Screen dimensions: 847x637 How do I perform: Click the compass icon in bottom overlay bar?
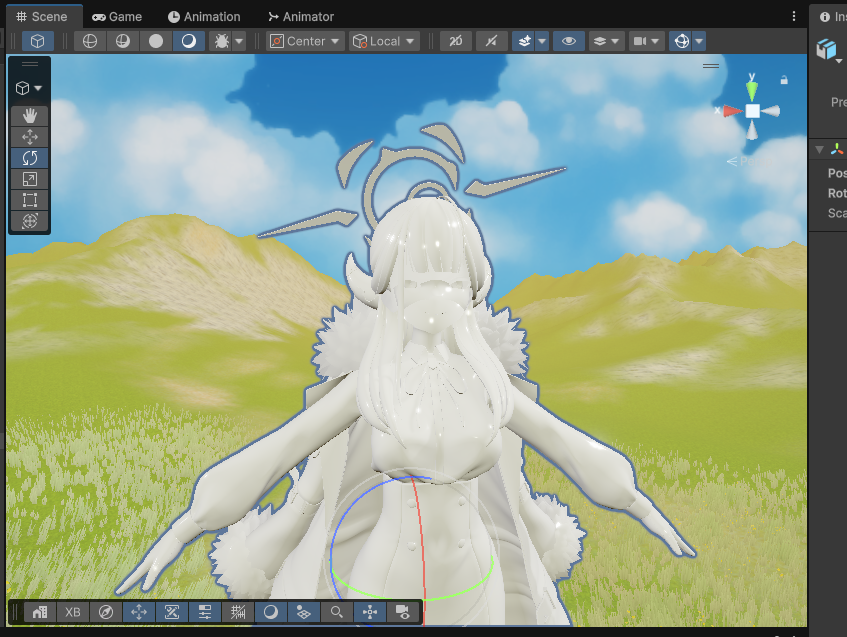[x=106, y=612]
